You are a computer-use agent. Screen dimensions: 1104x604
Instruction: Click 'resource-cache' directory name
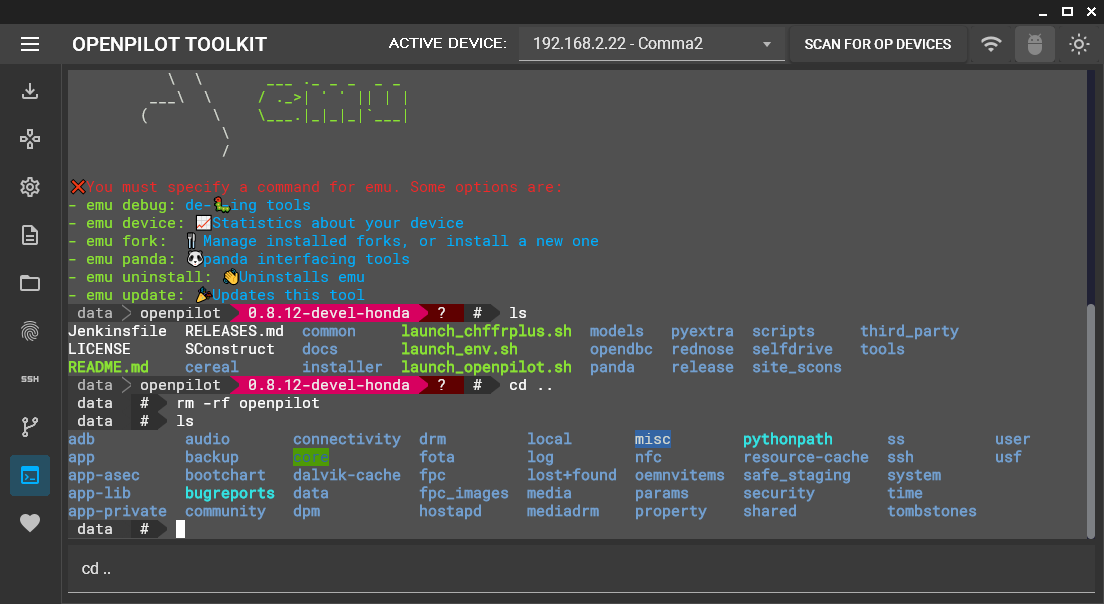(805, 458)
